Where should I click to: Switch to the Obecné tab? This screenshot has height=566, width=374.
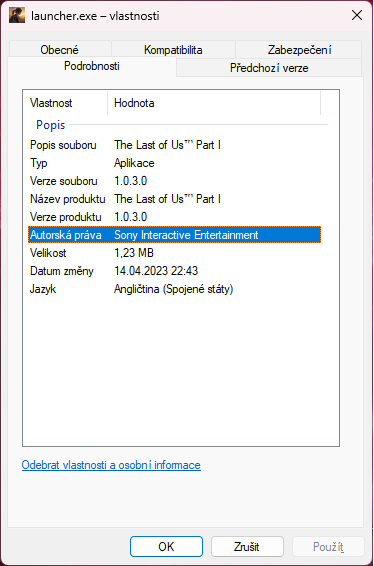pos(60,50)
